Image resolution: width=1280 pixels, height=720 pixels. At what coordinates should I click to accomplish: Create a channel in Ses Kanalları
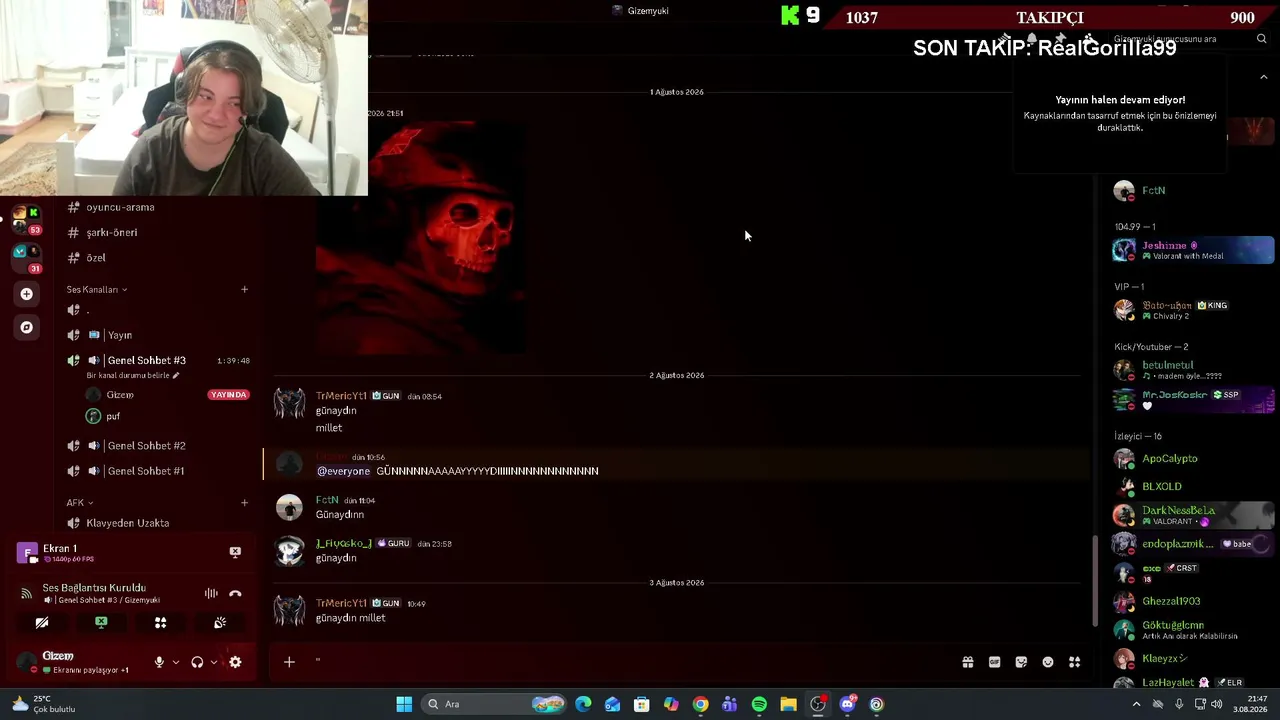pos(244,290)
